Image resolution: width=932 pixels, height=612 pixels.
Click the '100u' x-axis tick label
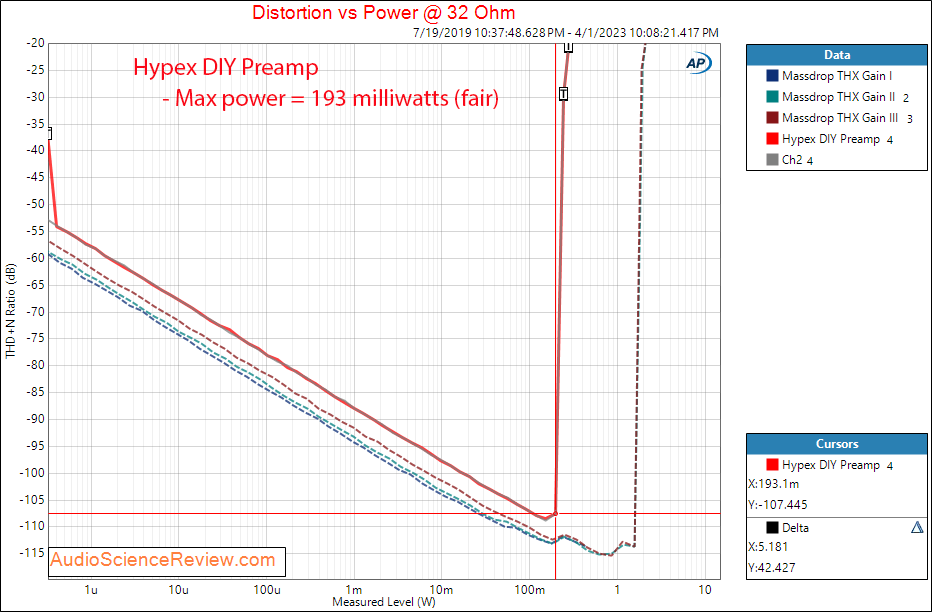pyautogui.click(x=266, y=590)
